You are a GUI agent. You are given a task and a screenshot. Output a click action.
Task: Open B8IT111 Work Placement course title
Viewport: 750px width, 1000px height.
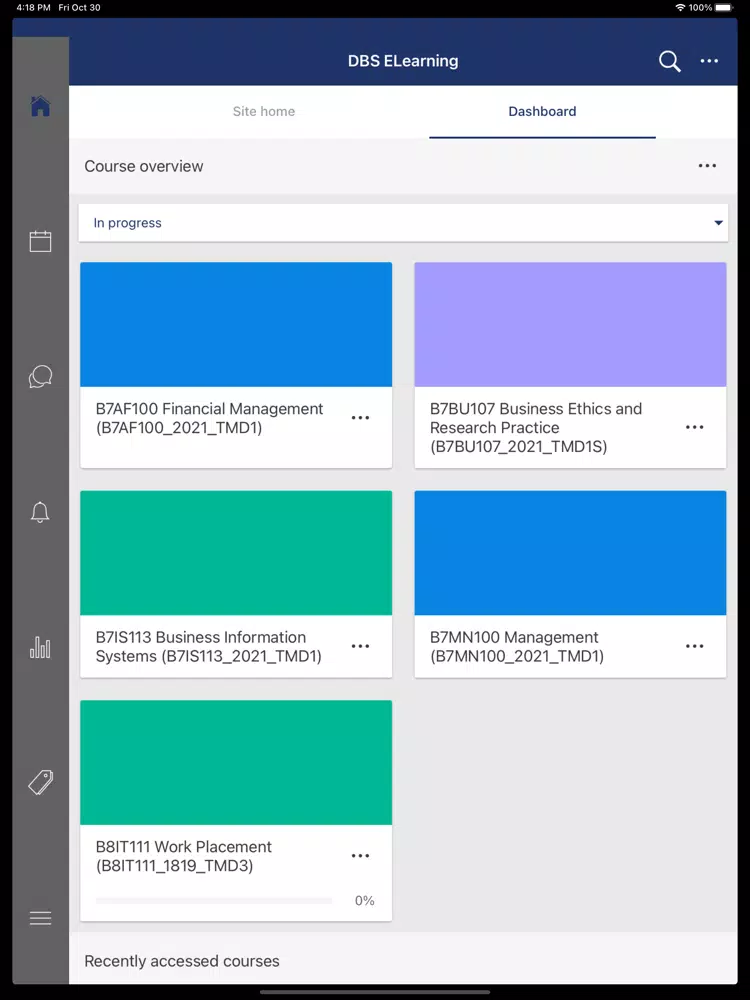(x=184, y=856)
